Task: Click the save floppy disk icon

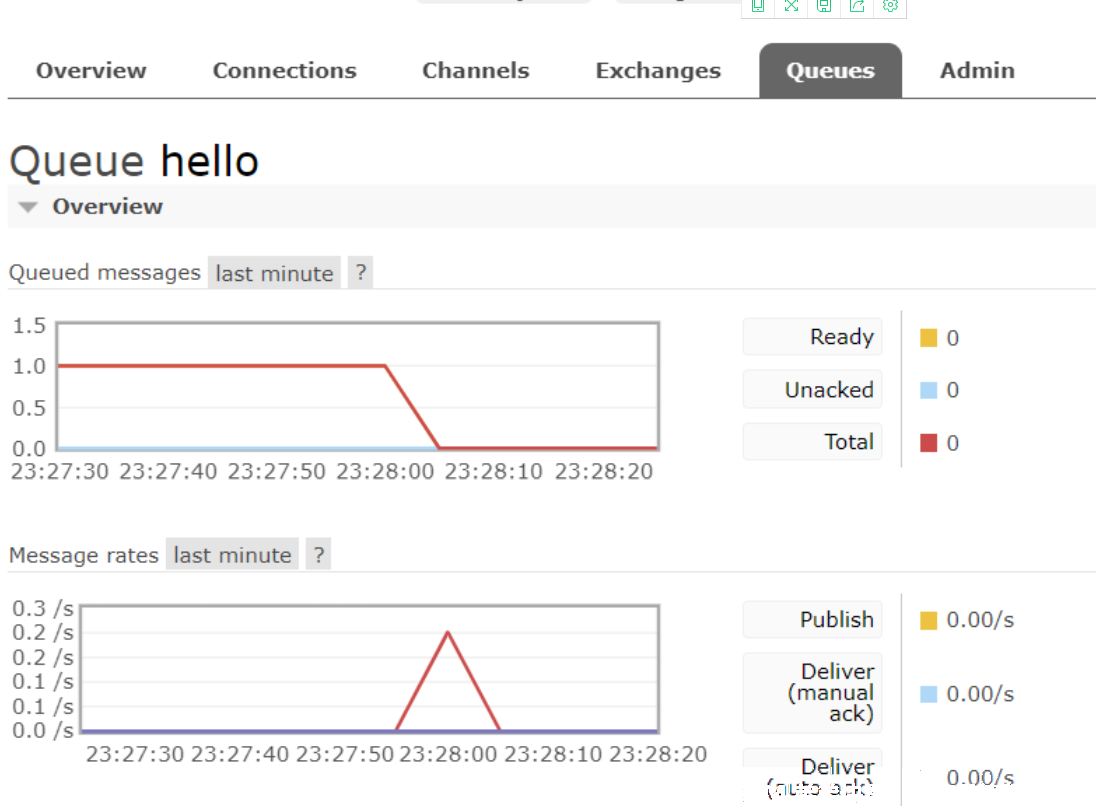Action: (x=824, y=6)
